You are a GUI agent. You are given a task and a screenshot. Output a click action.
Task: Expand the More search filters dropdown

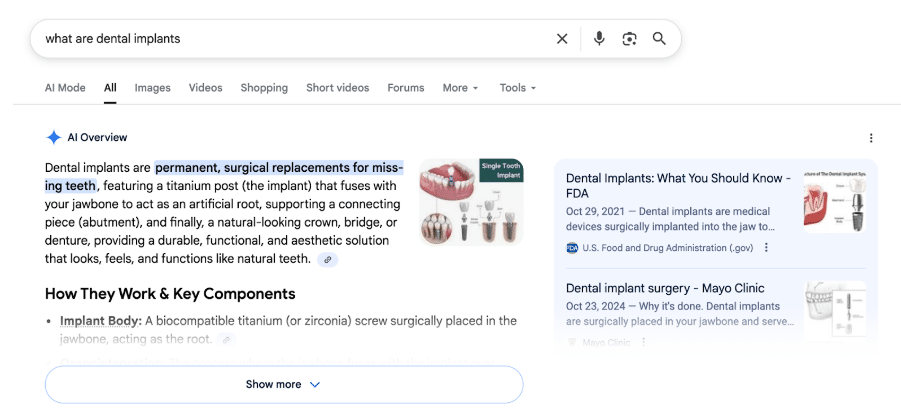point(460,88)
